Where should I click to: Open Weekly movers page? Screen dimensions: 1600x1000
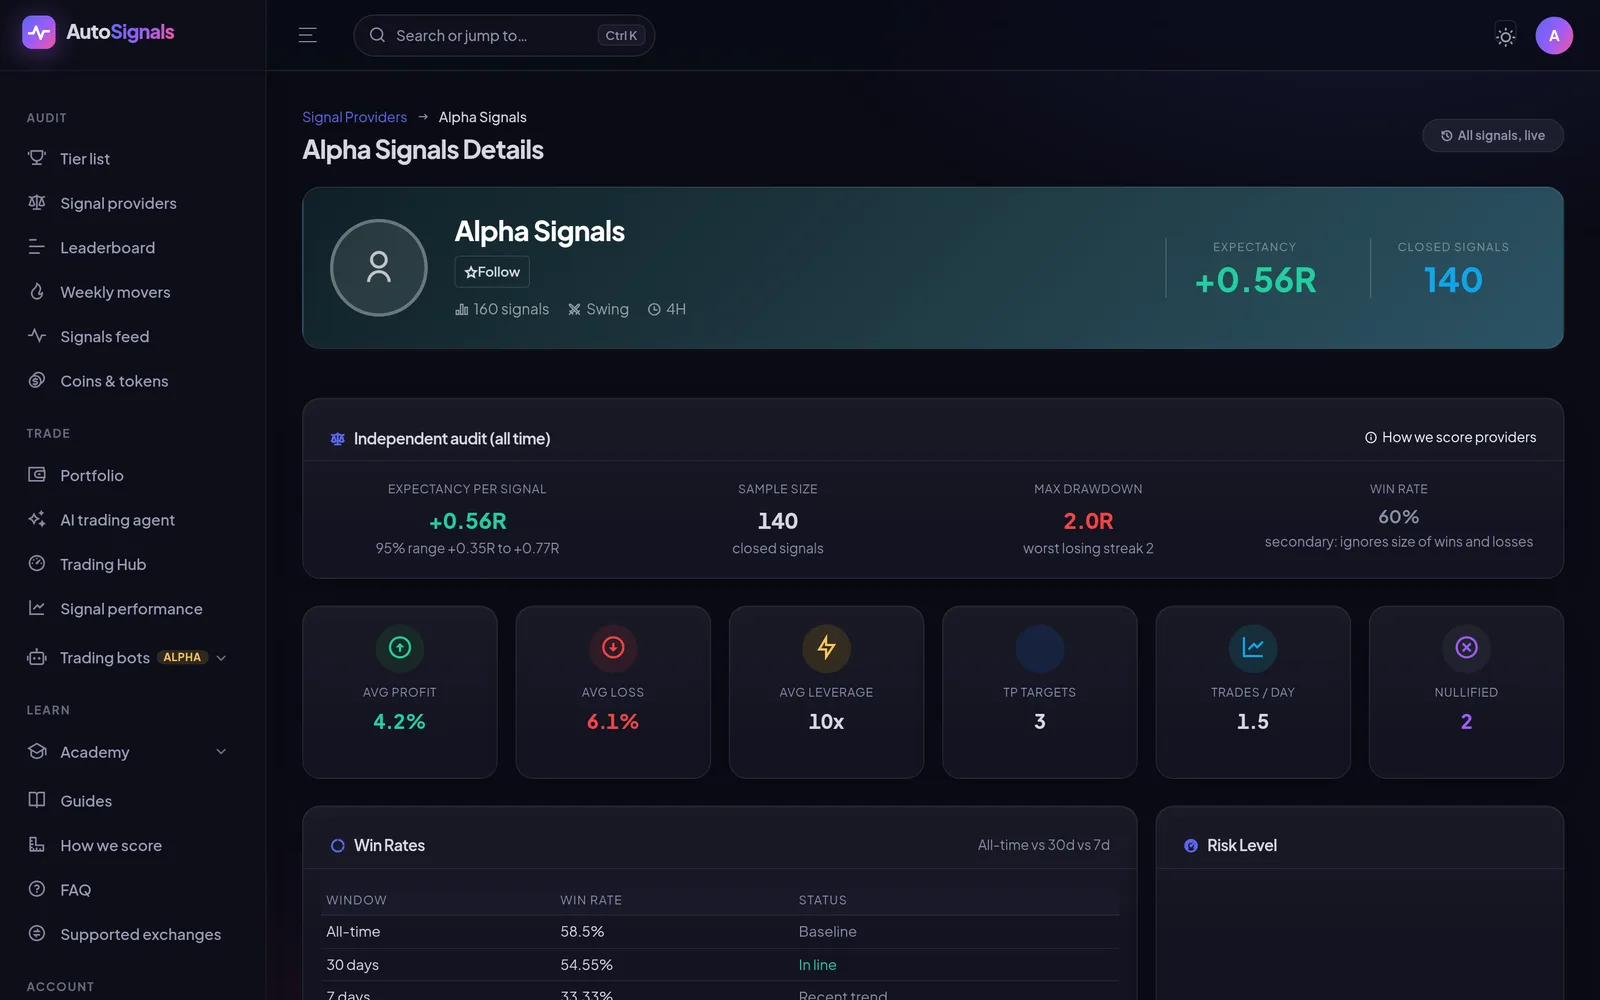point(115,292)
